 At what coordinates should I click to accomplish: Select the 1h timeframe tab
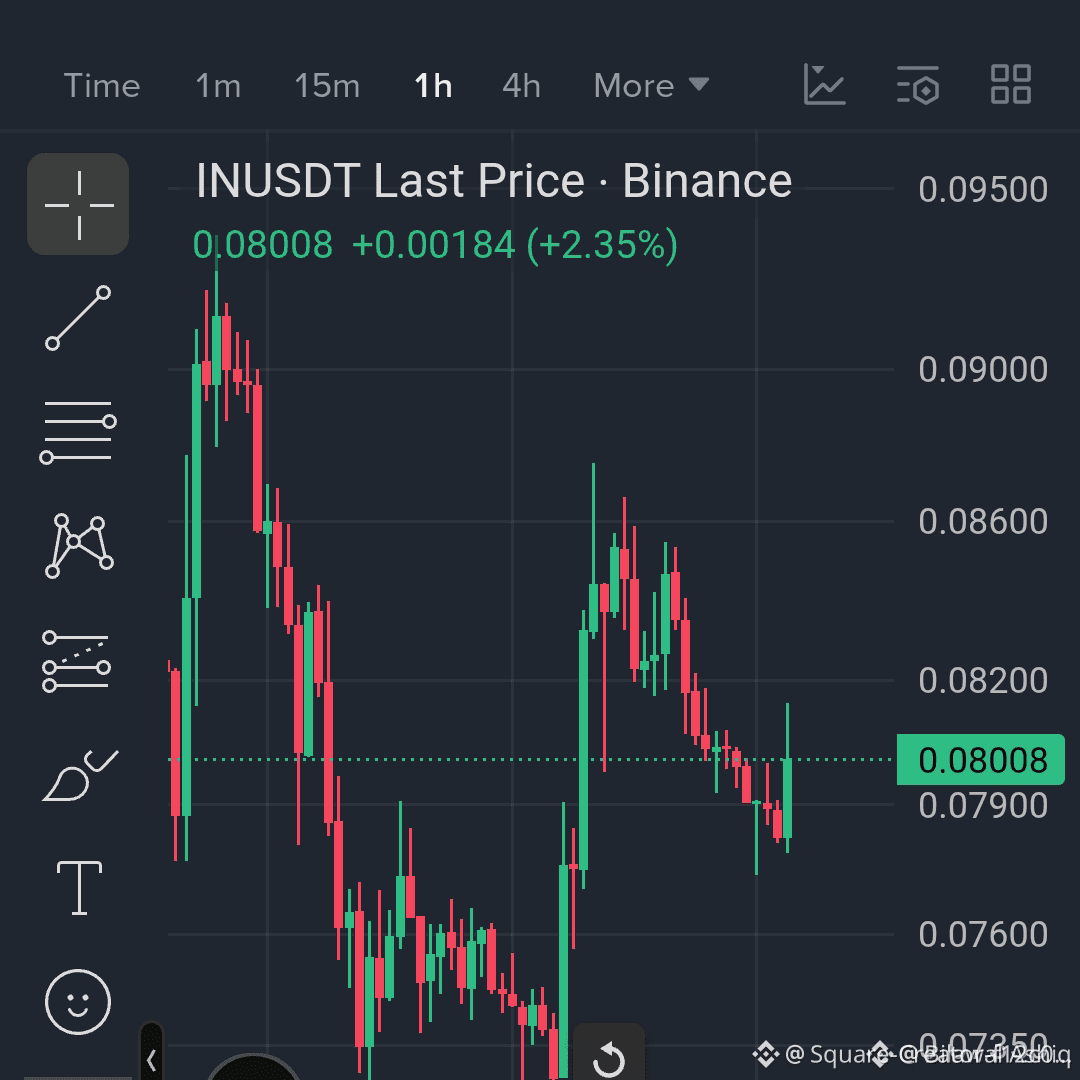pyautogui.click(x=433, y=86)
